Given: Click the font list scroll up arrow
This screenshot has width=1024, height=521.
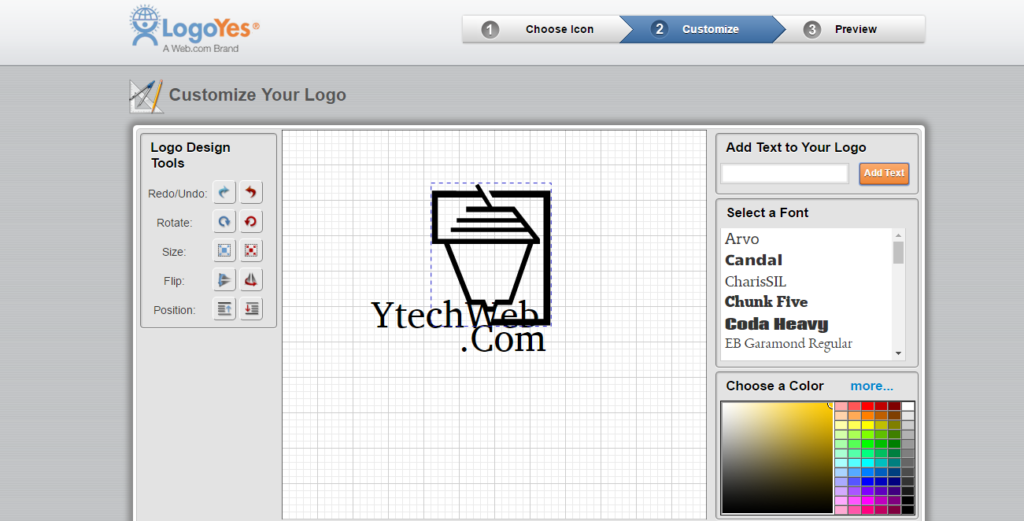Looking at the screenshot, I should [899, 235].
